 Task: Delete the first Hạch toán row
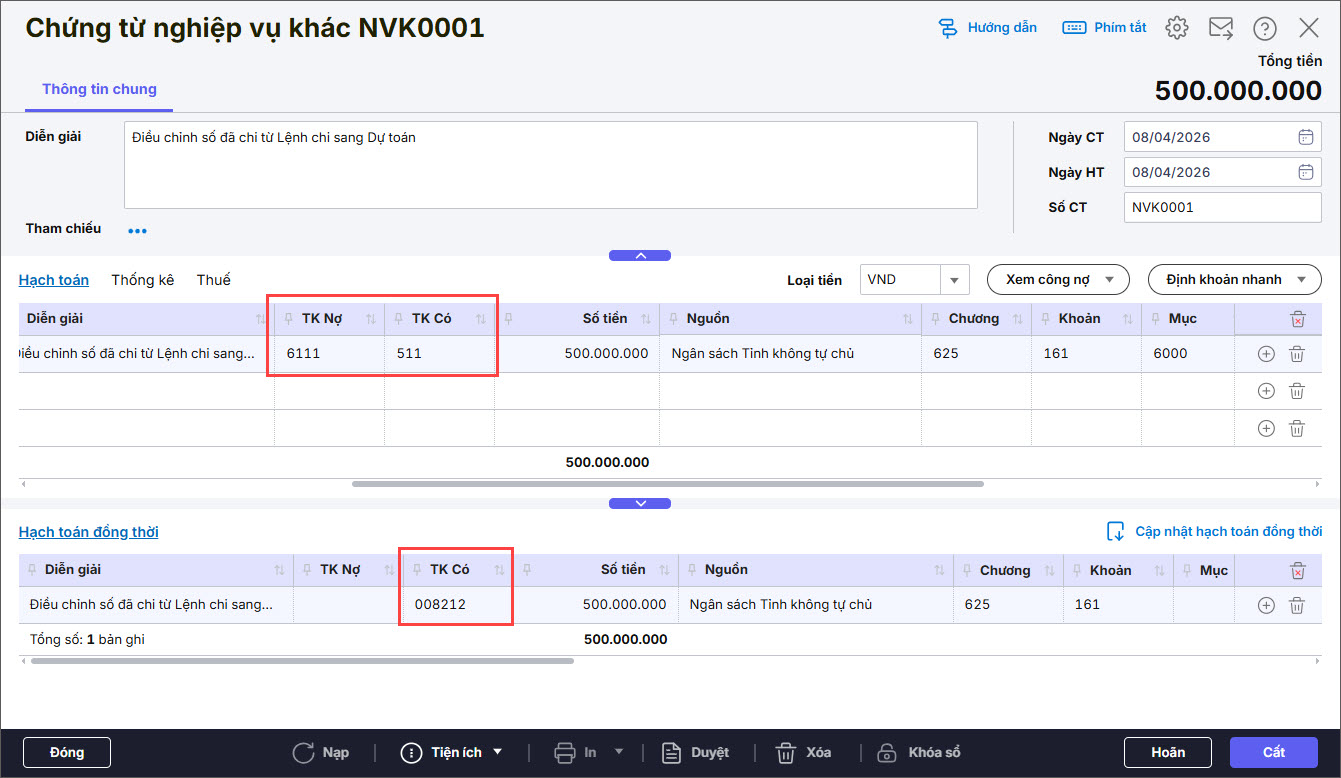[1297, 354]
